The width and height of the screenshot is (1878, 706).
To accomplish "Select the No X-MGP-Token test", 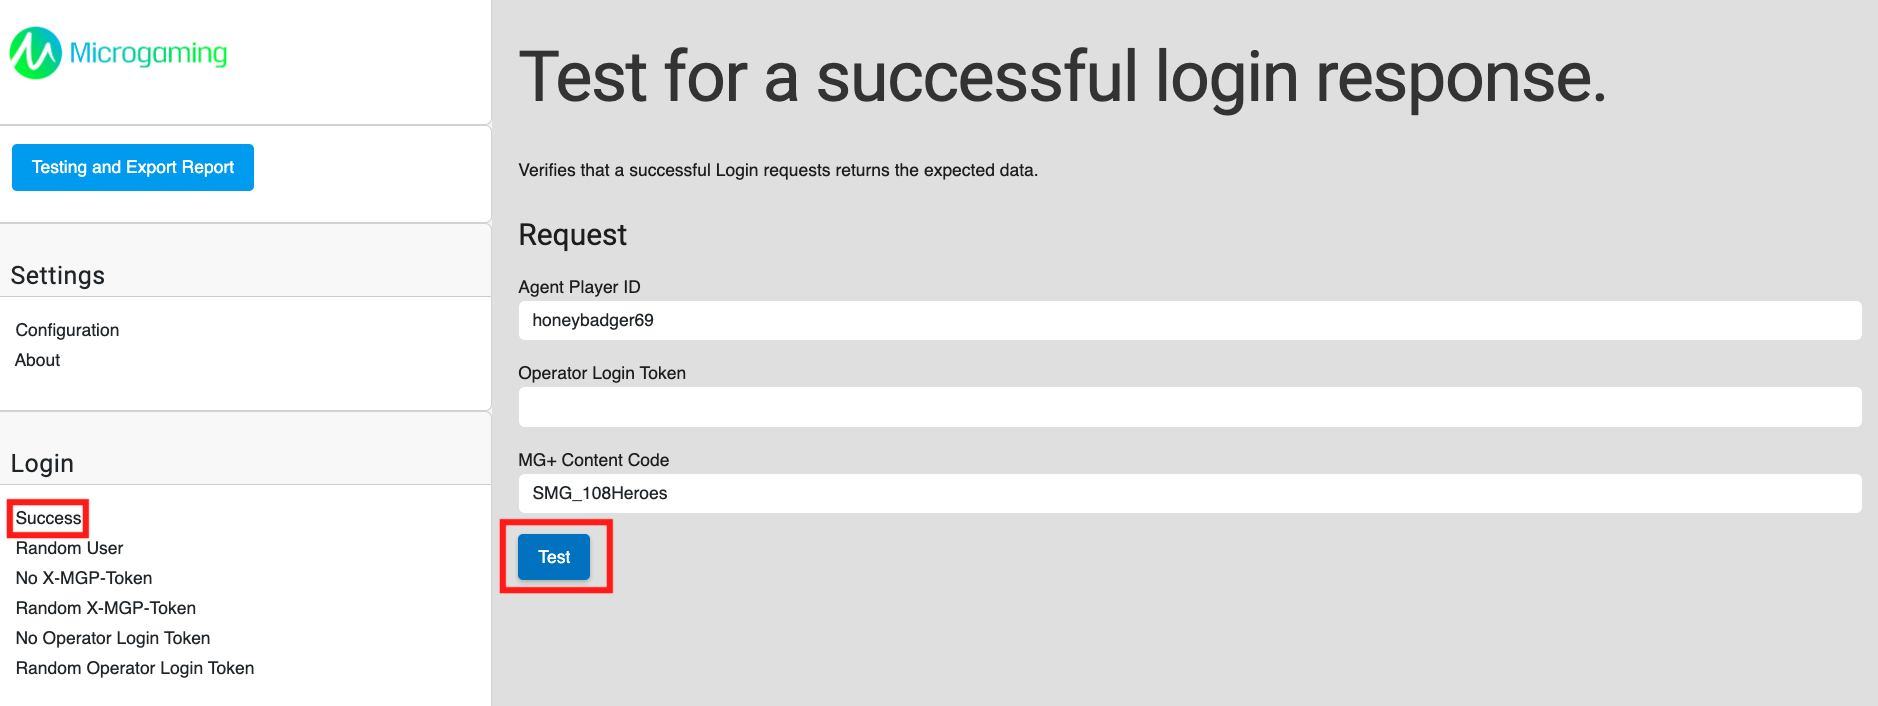I will click(x=84, y=578).
